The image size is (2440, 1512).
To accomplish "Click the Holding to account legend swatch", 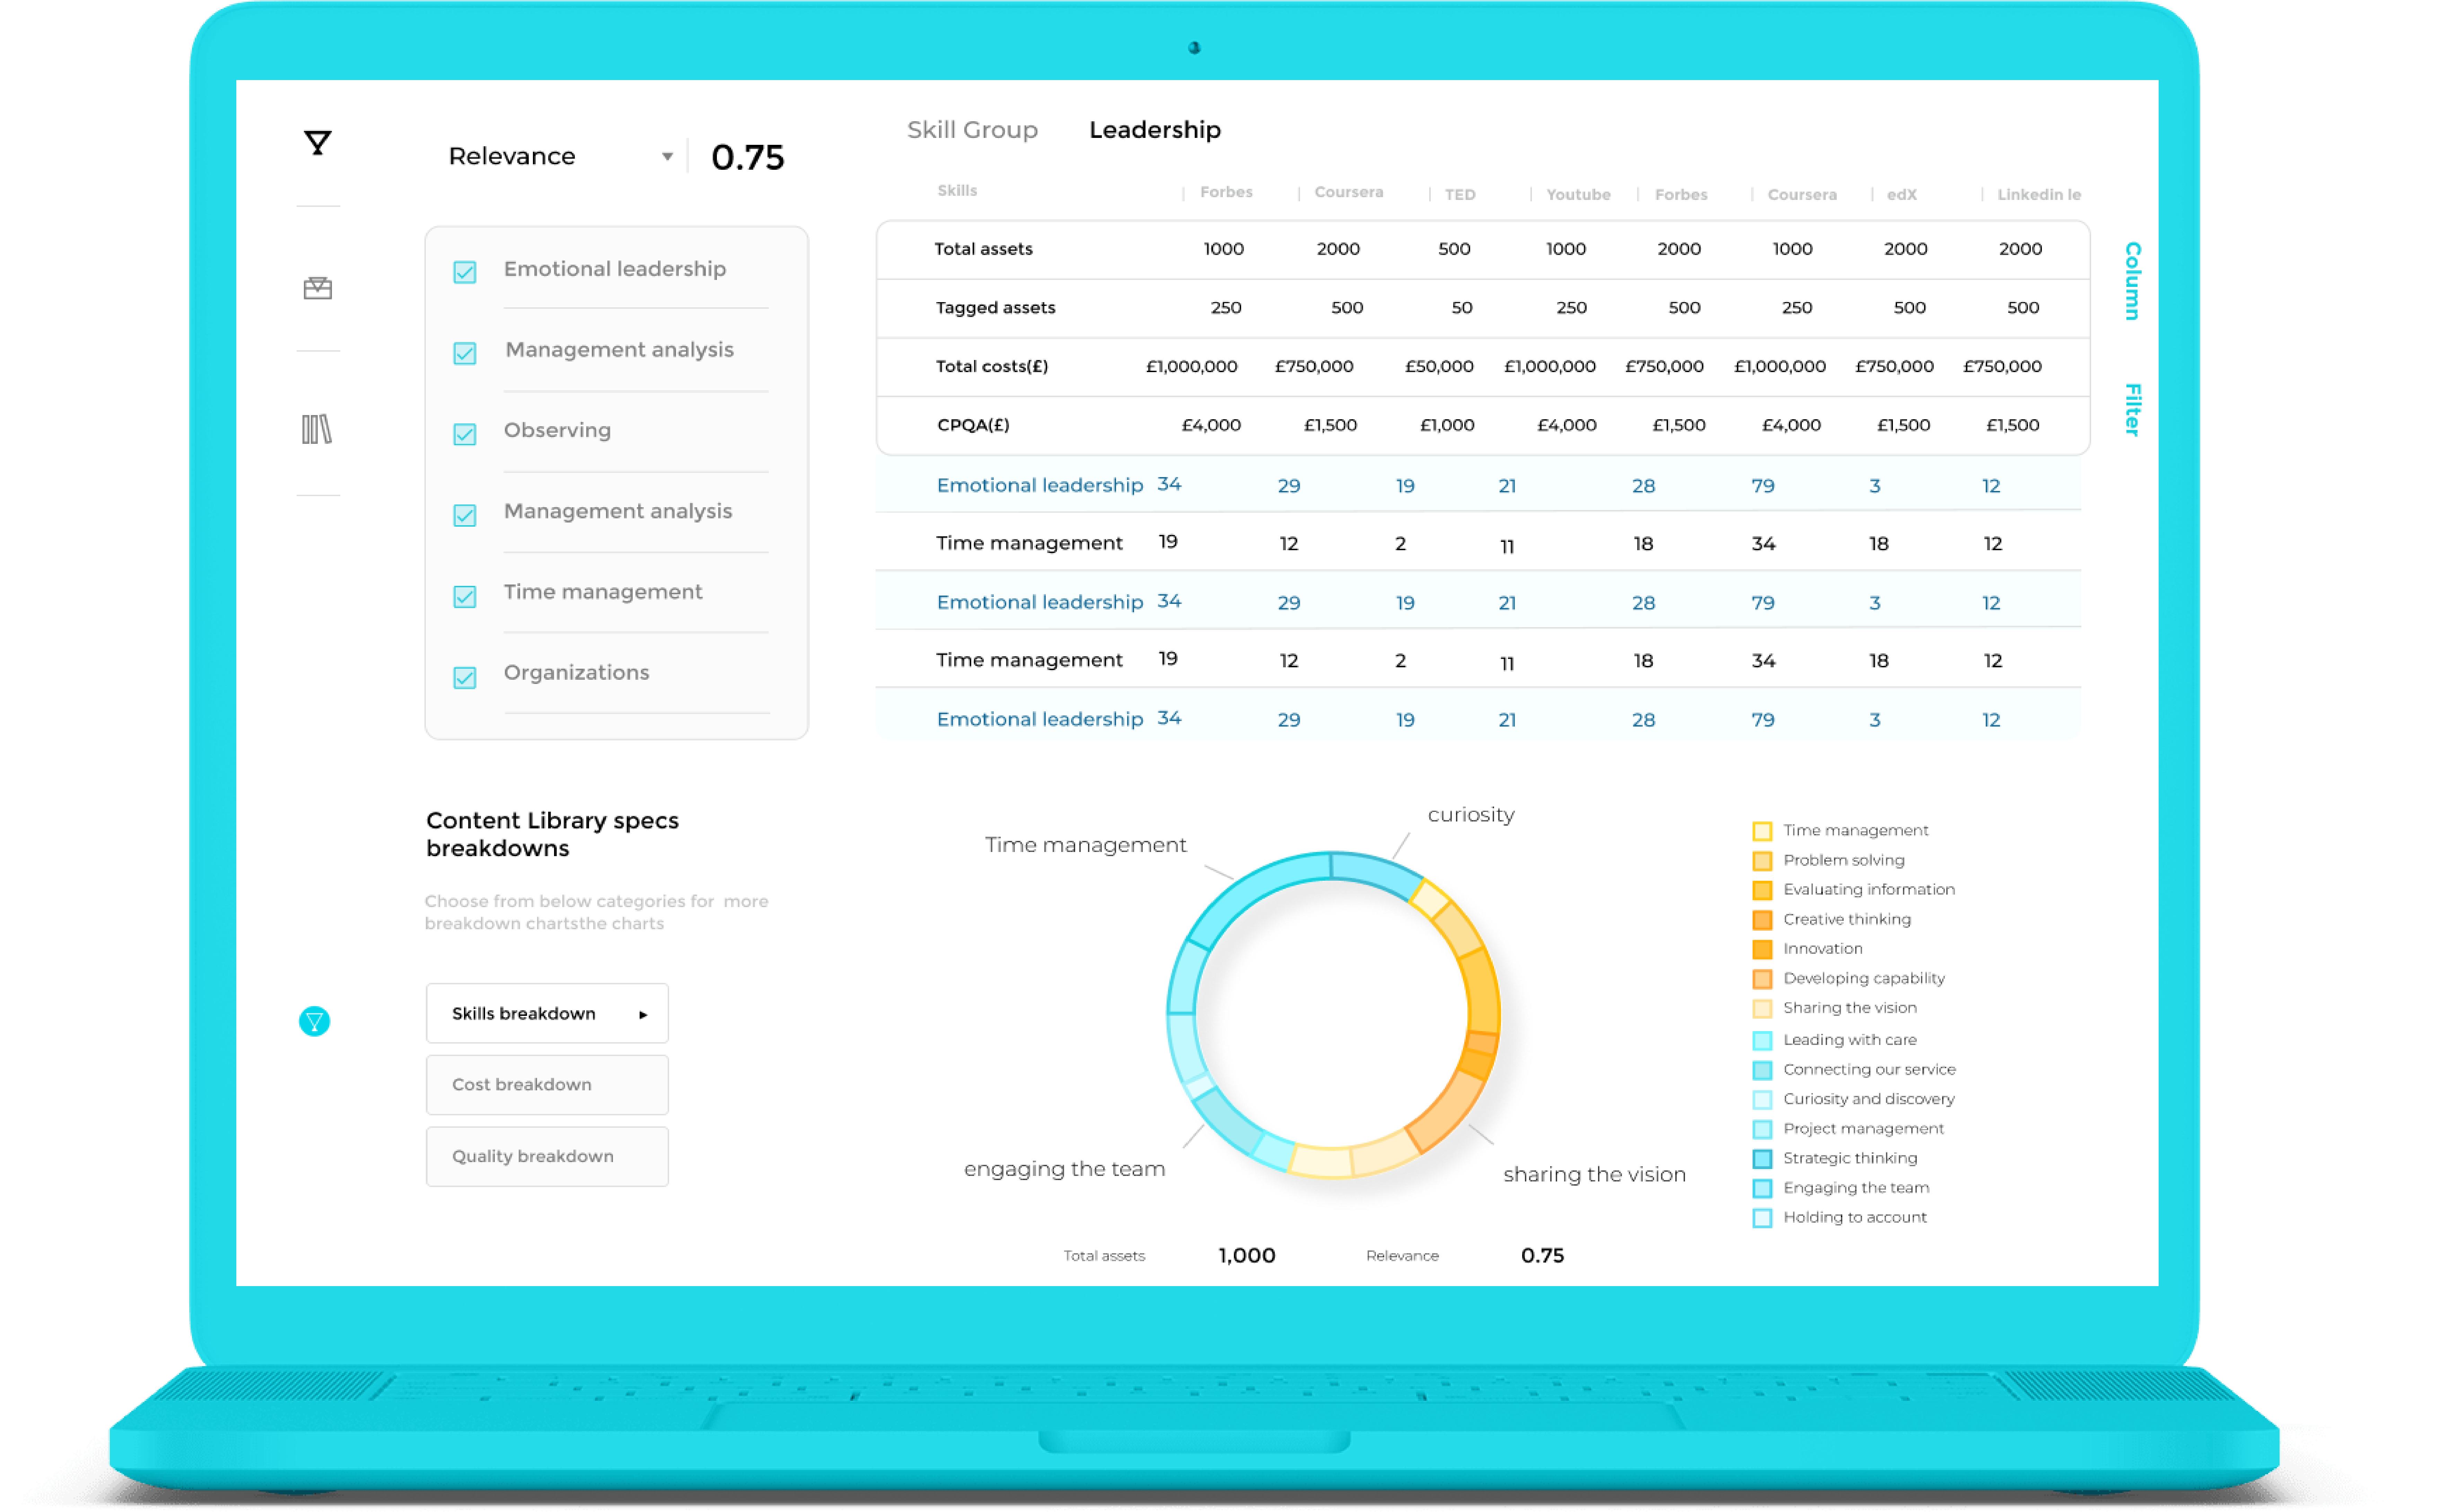I will [1762, 1217].
